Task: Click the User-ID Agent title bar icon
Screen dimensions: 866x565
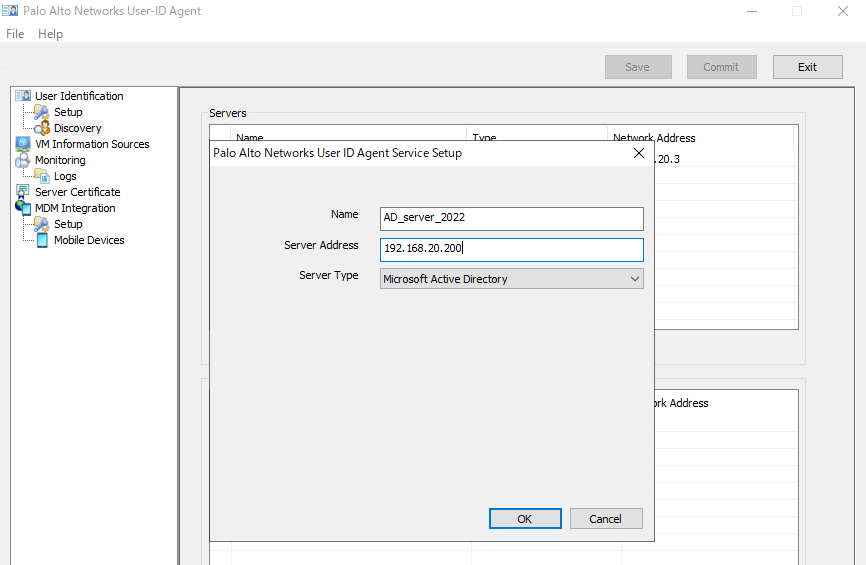Action: [x=10, y=10]
